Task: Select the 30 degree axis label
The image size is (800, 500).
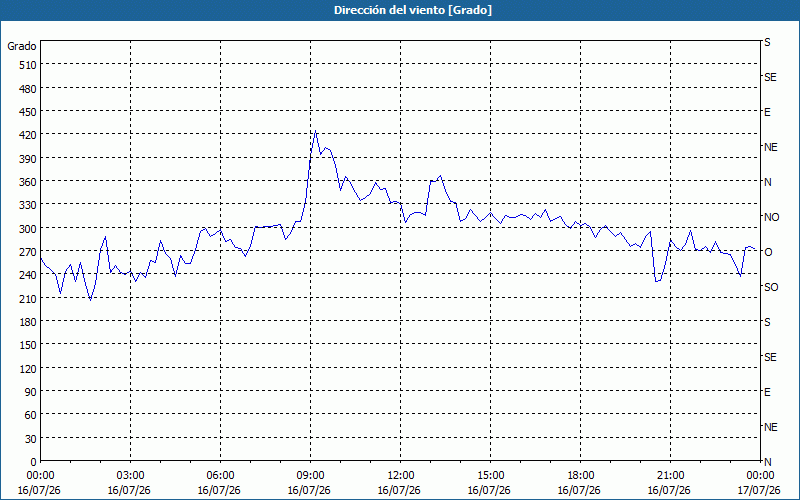Action: [x=31, y=439]
